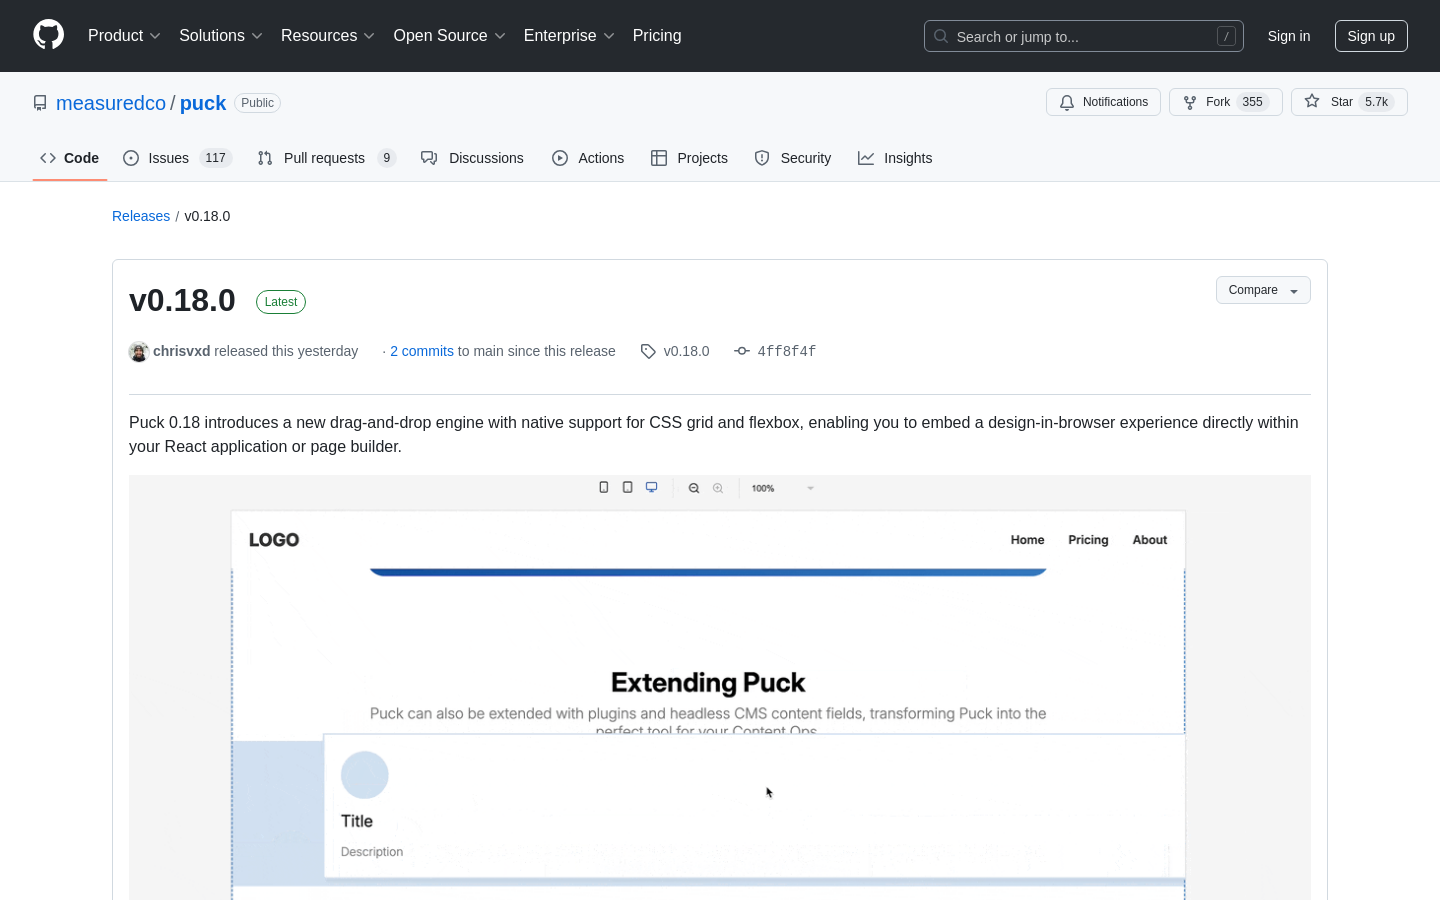Open the Actions tab

coord(588,158)
